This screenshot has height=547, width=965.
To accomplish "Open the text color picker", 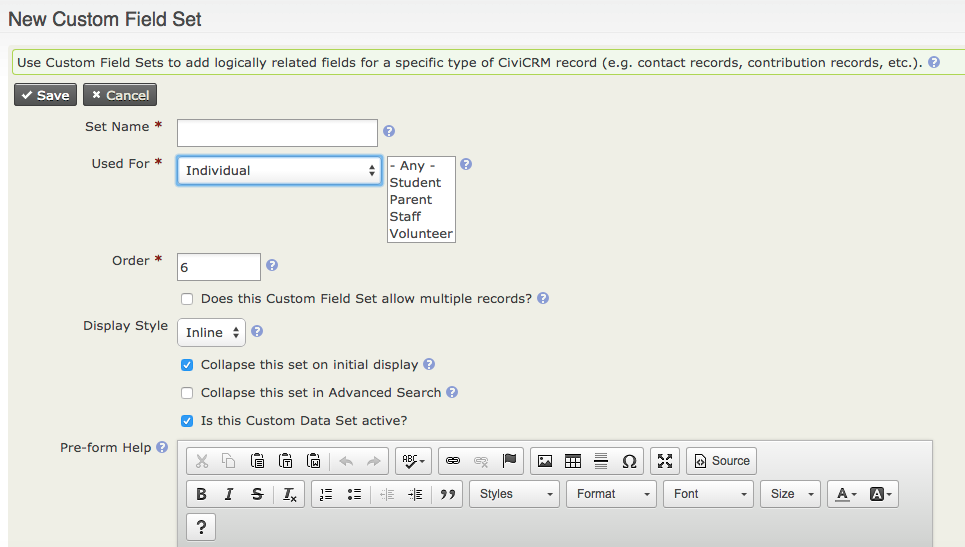I will [x=846, y=494].
